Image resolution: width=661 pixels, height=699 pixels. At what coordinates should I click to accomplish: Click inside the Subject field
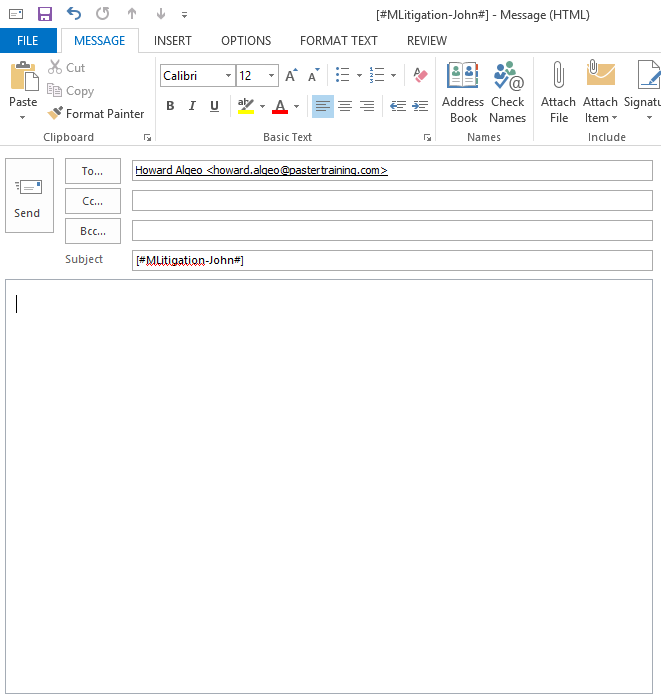pyautogui.click(x=392, y=260)
